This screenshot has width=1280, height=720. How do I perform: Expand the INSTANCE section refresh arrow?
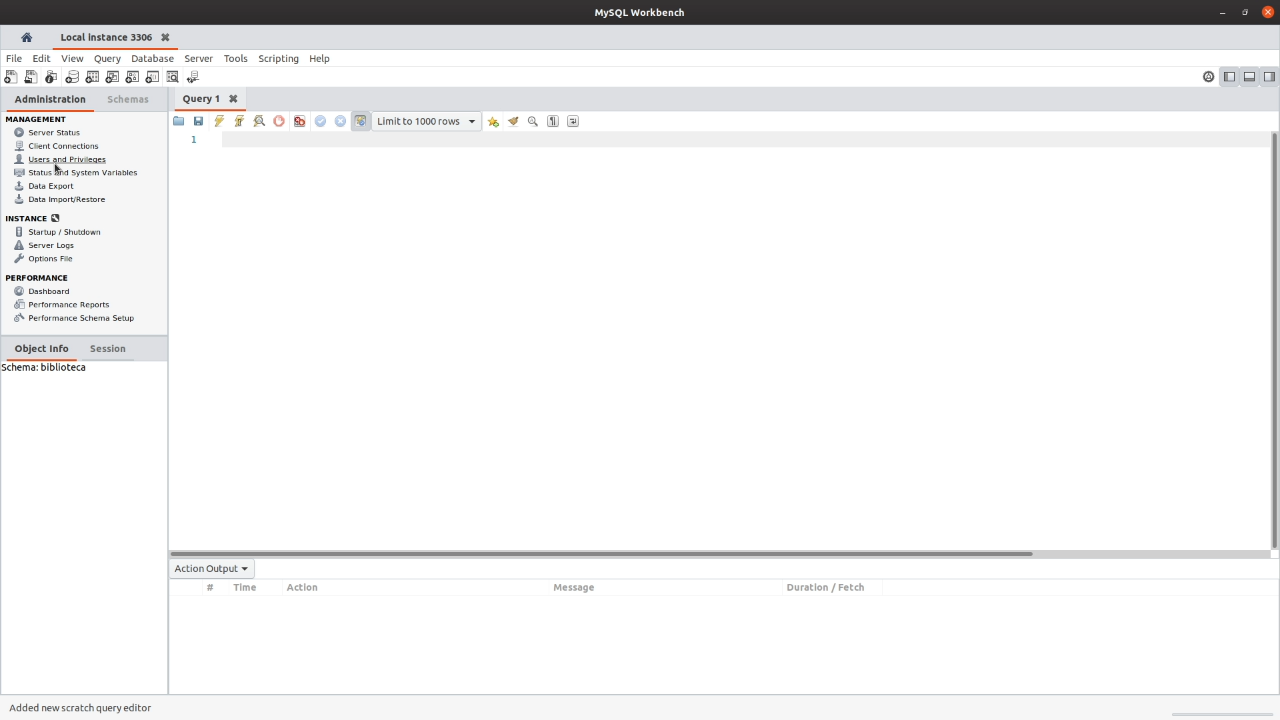(x=54, y=218)
